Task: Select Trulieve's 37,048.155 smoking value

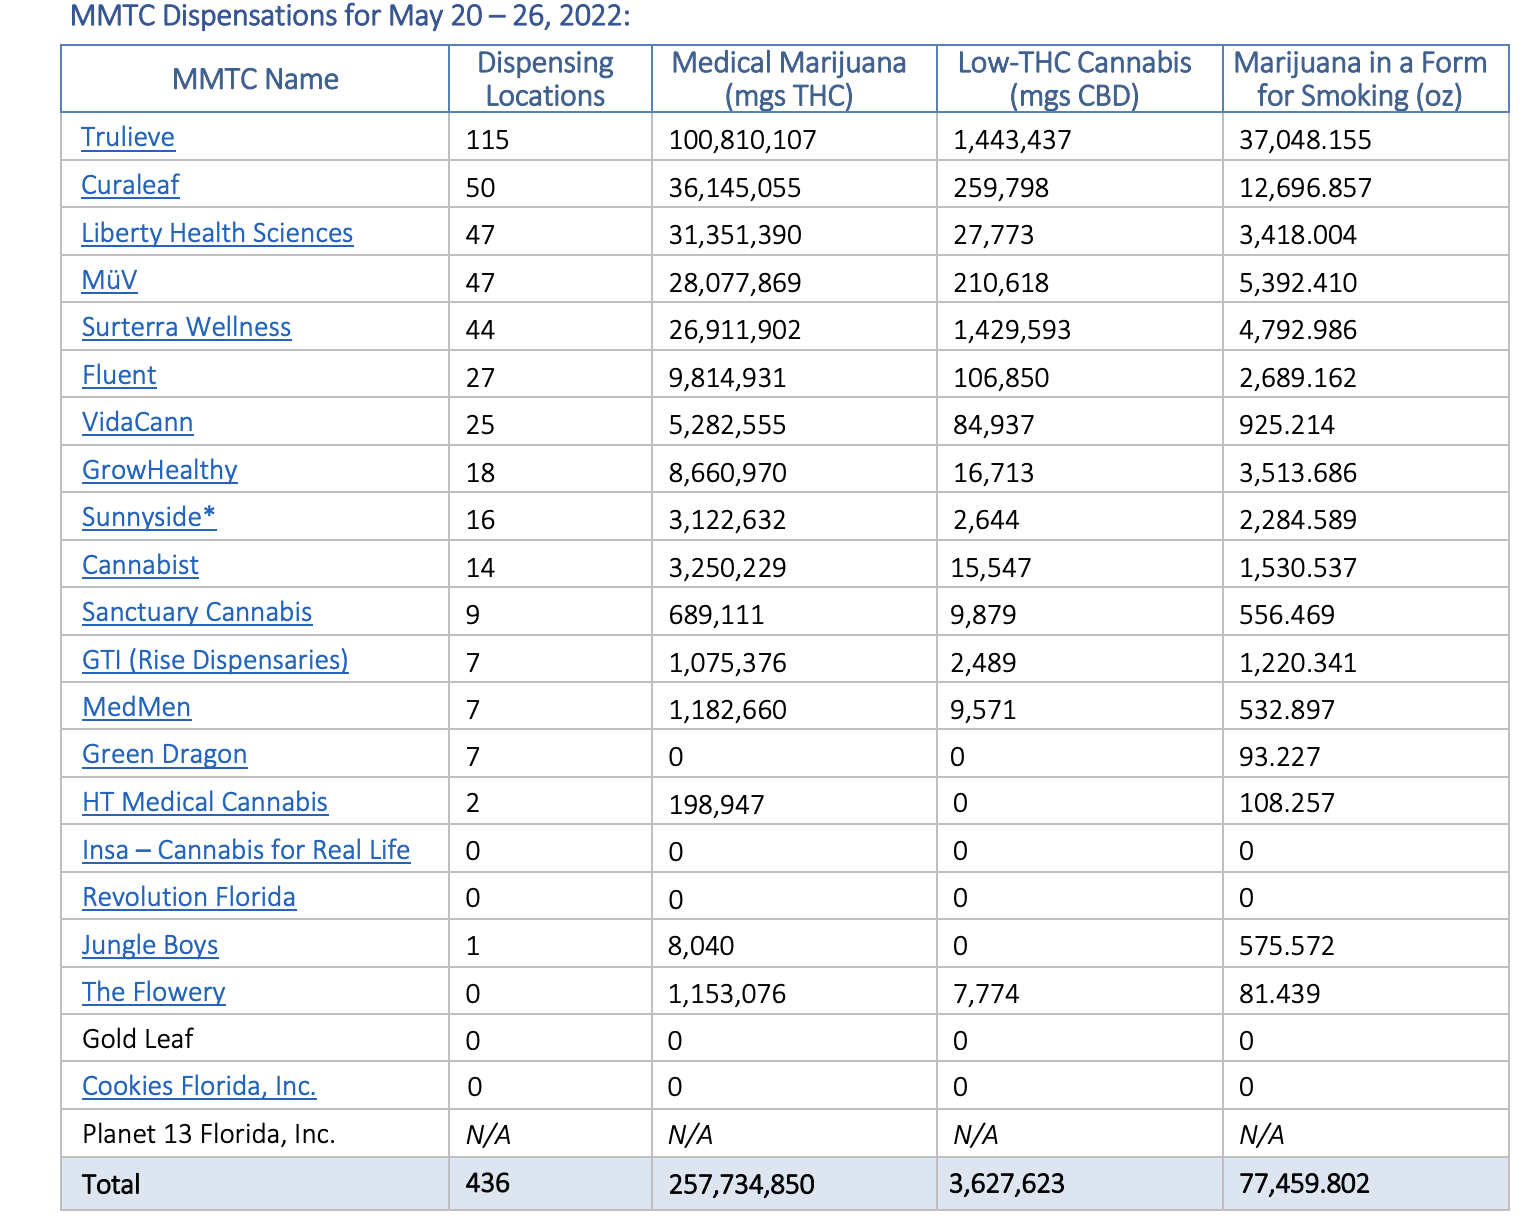Action: pos(1305,140)
